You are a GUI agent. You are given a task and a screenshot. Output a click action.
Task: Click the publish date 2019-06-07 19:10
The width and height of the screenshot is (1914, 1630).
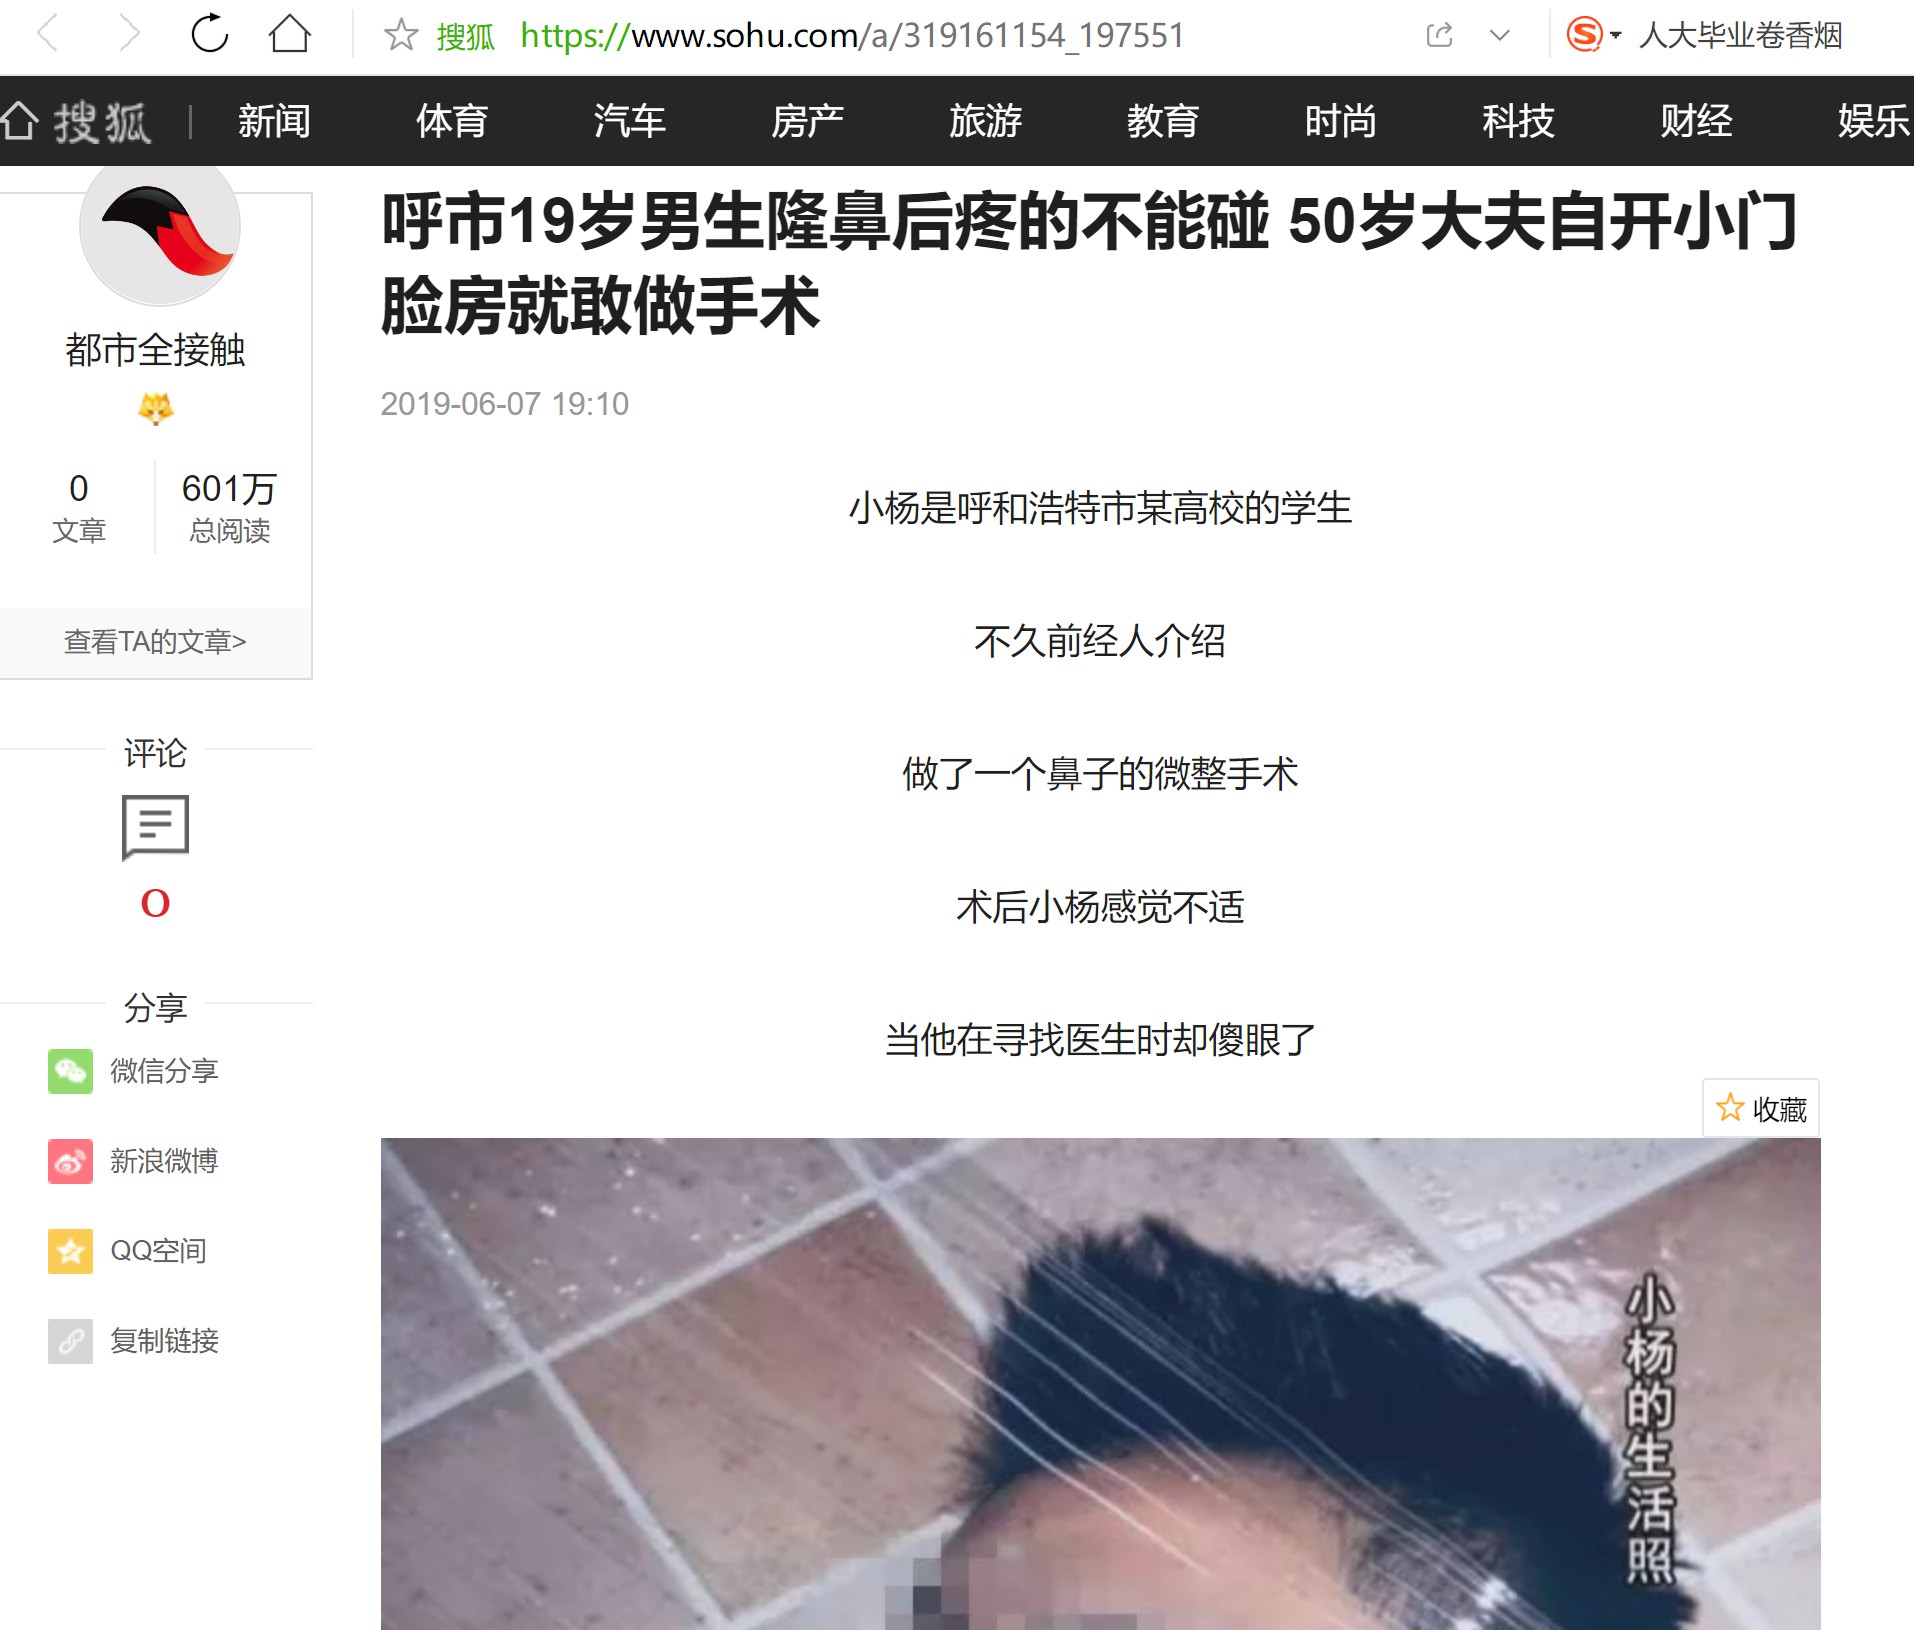tap(504, 404)
